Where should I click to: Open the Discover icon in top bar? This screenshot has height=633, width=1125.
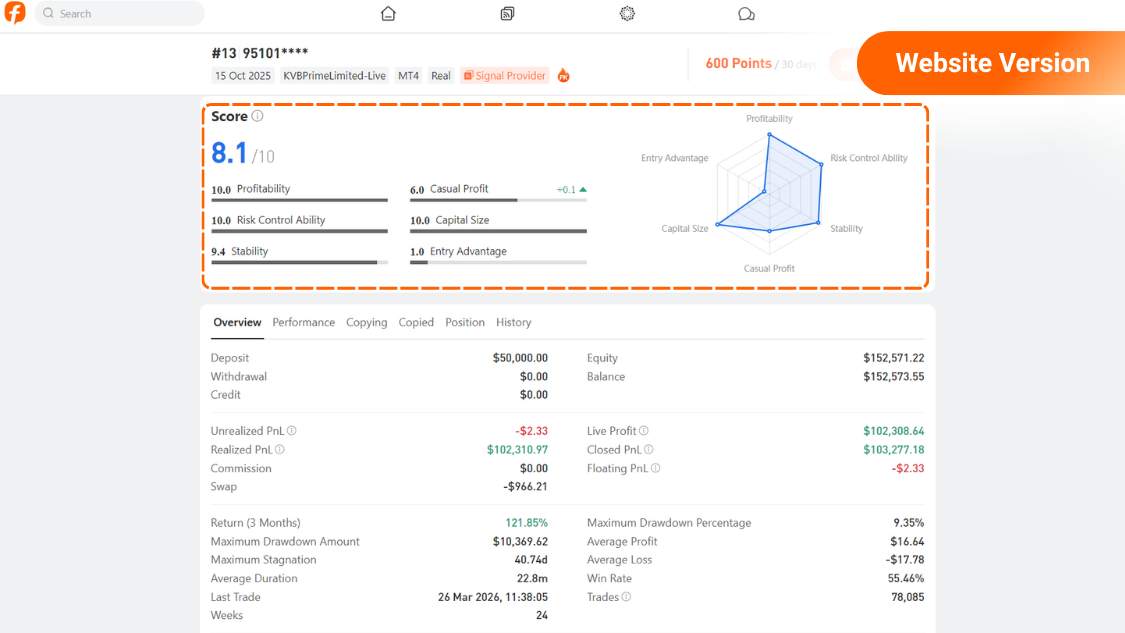(627, 14)
